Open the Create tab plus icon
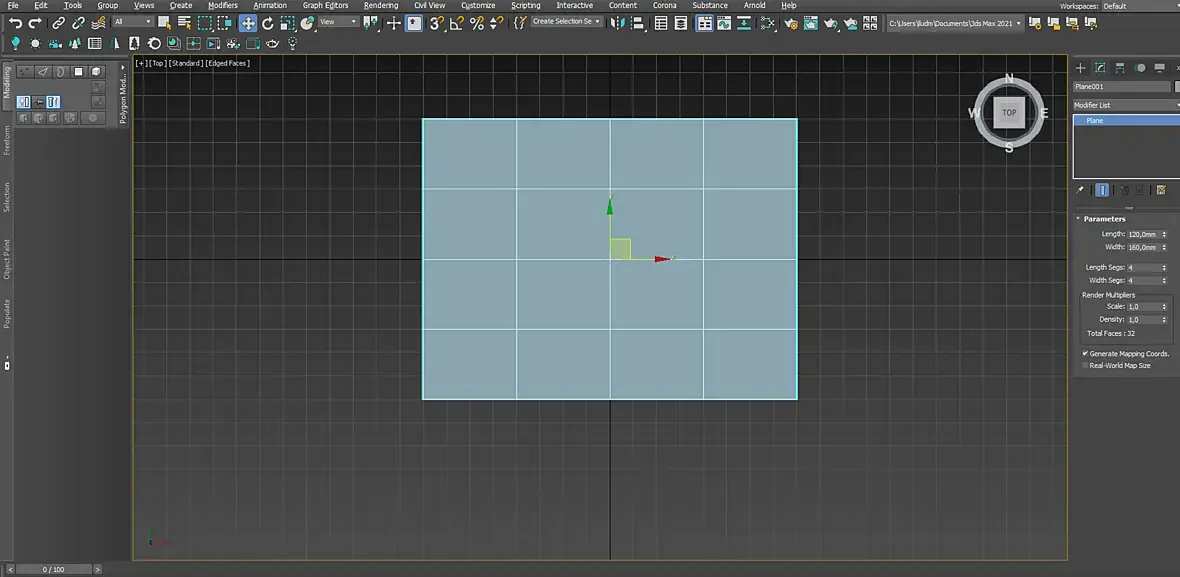1180x577 pixels. (1080, 68)
